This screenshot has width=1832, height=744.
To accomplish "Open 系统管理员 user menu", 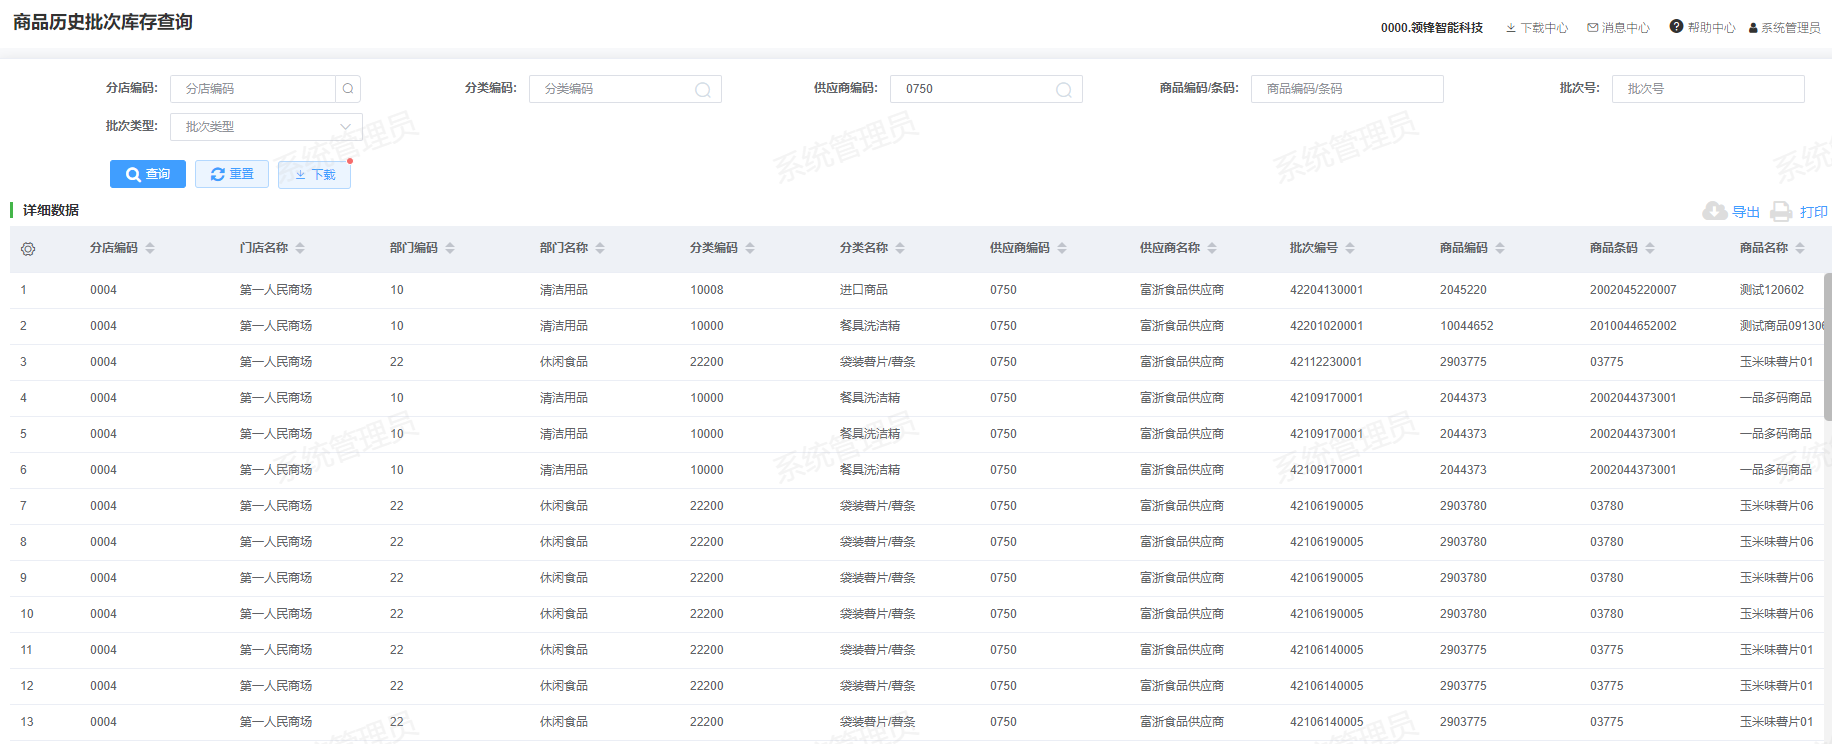I will click(x=1785, y=28).
